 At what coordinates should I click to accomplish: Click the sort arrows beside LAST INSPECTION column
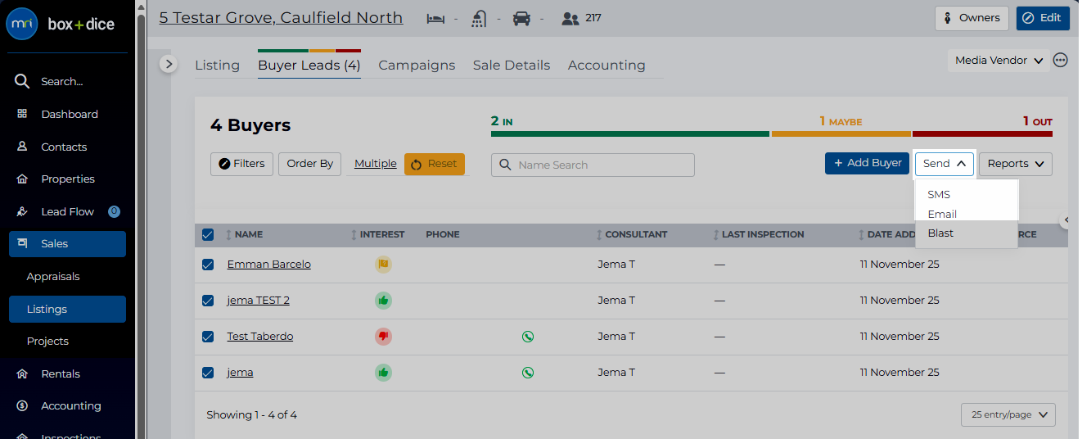pyautogui.click(x=716, y=234)
